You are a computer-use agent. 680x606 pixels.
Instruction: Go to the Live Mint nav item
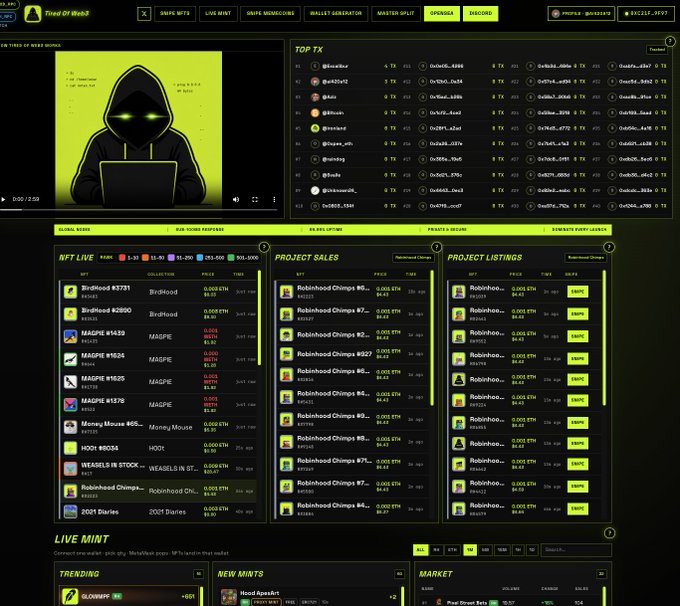click(218, 13)
